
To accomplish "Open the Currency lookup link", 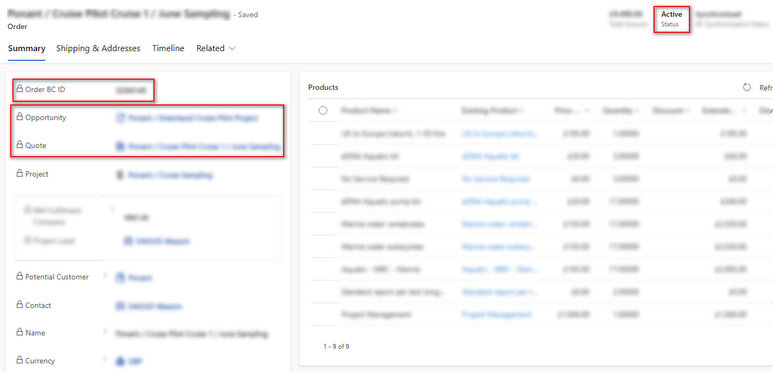I will pos(135,361).
